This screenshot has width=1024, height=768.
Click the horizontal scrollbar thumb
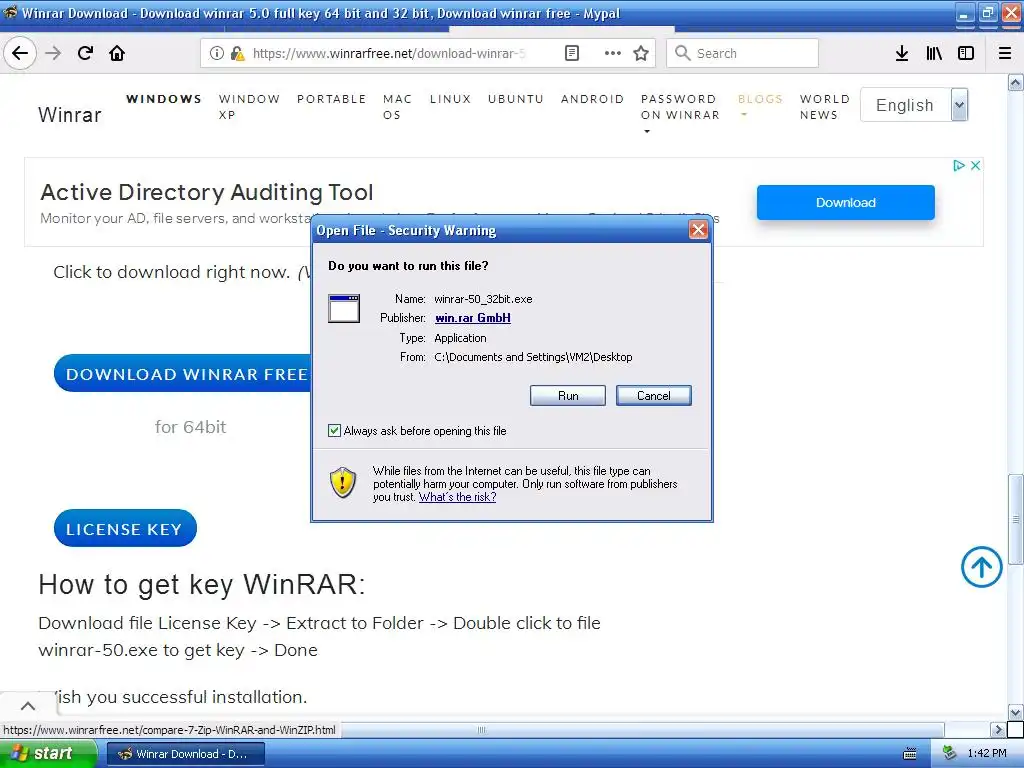(x=480, y=729)
